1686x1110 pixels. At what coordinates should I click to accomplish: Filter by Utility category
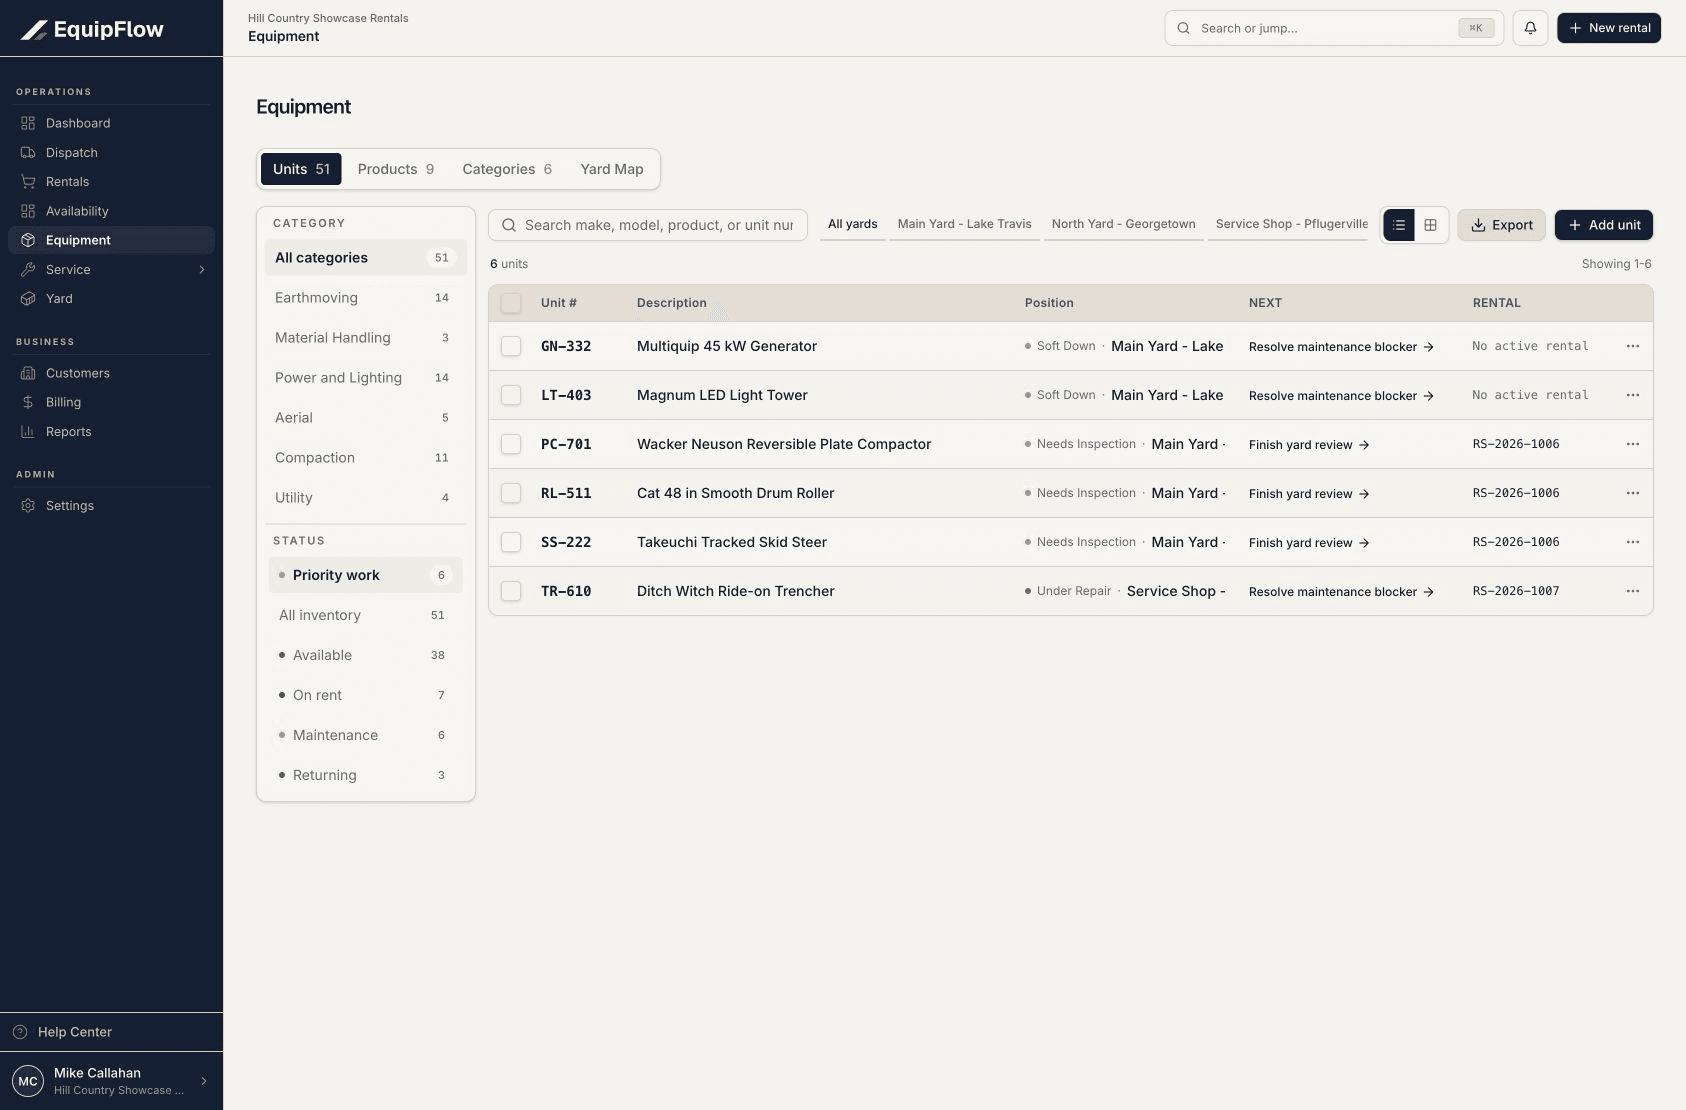pos(366,498)
